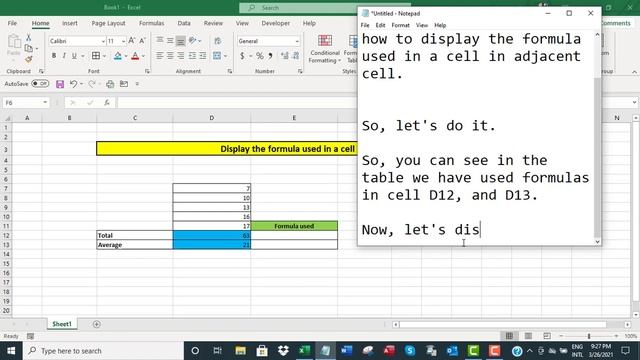The image size is (640, 360).
Task: Open the Insert ribbon tab
Action: tap(70, 23)
